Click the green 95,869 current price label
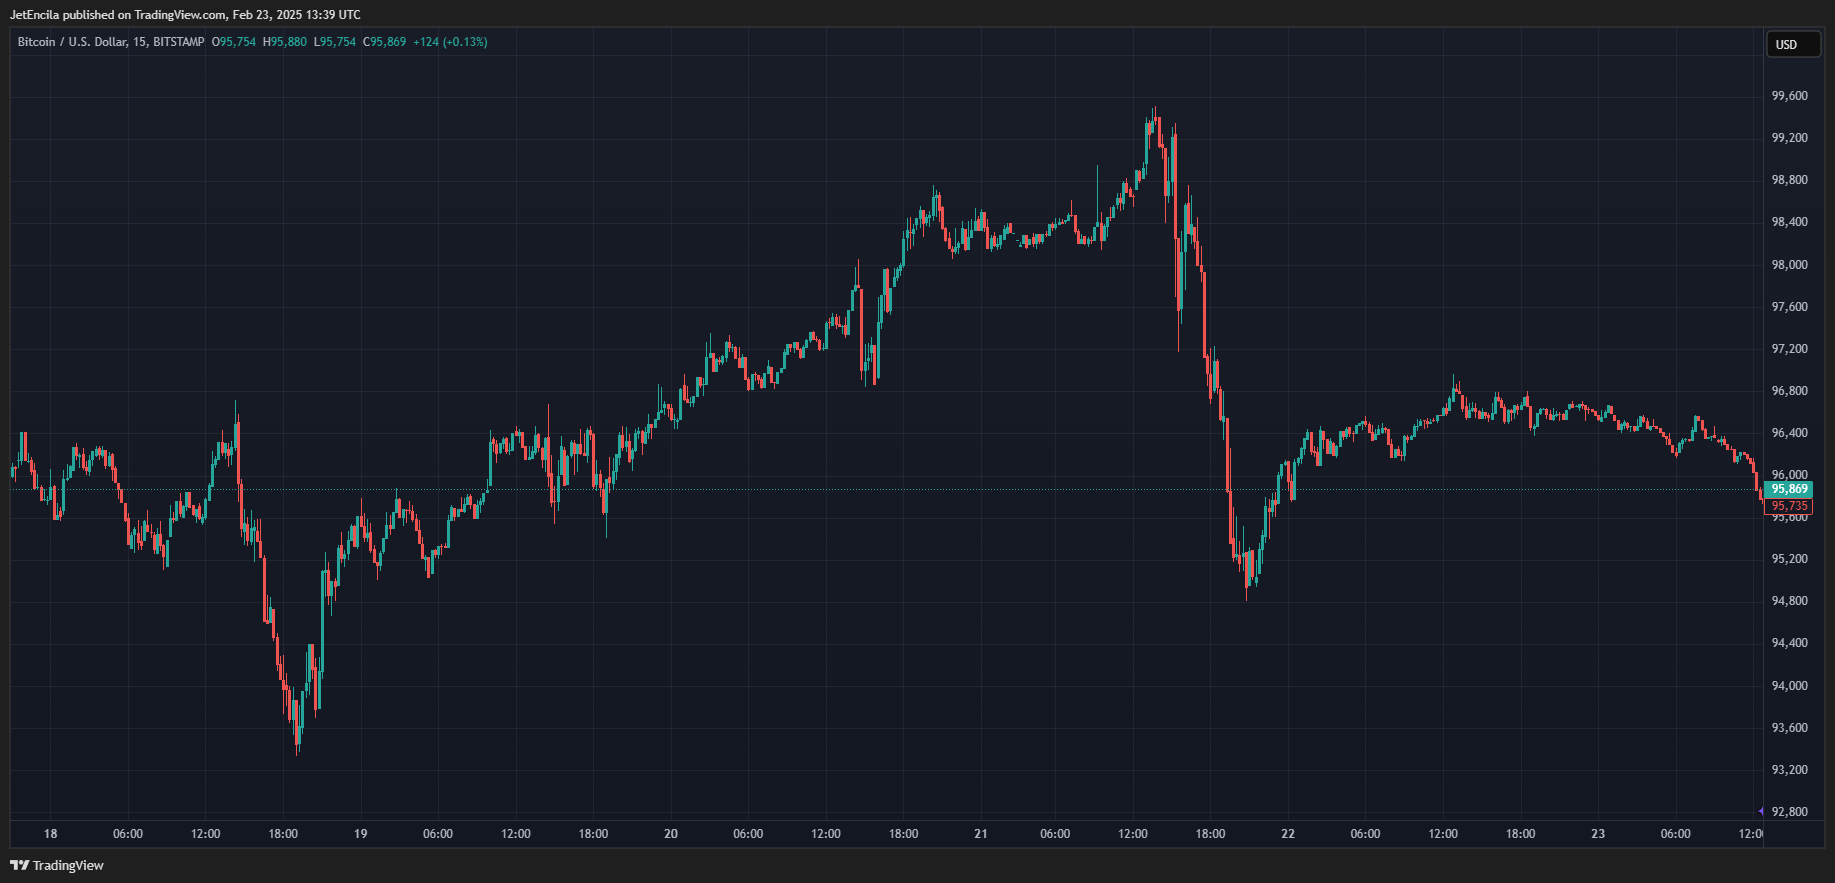This screenshot has width=1835, height=883. (1788, 489)
